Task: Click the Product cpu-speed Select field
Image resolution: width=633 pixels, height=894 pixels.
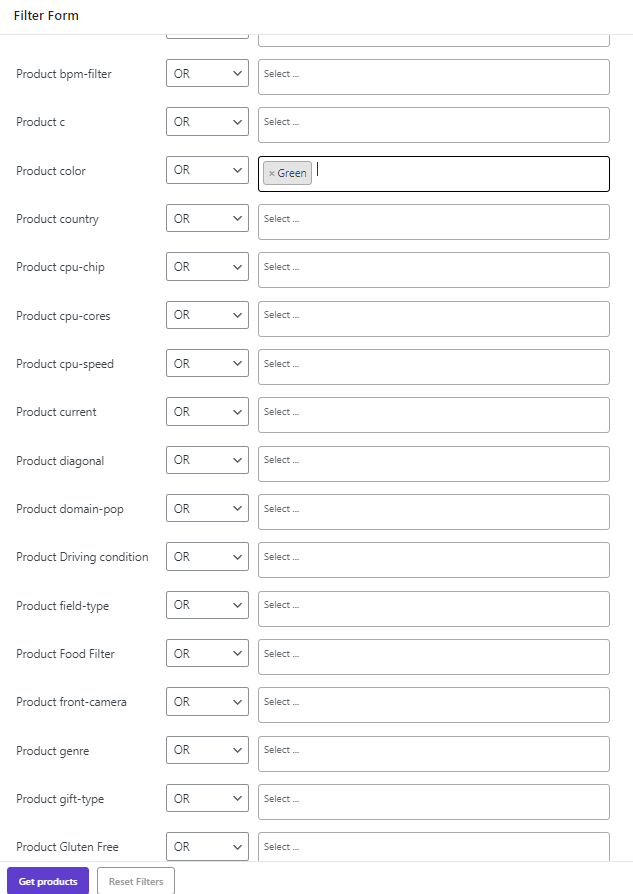Action: [x=433, y=367]
